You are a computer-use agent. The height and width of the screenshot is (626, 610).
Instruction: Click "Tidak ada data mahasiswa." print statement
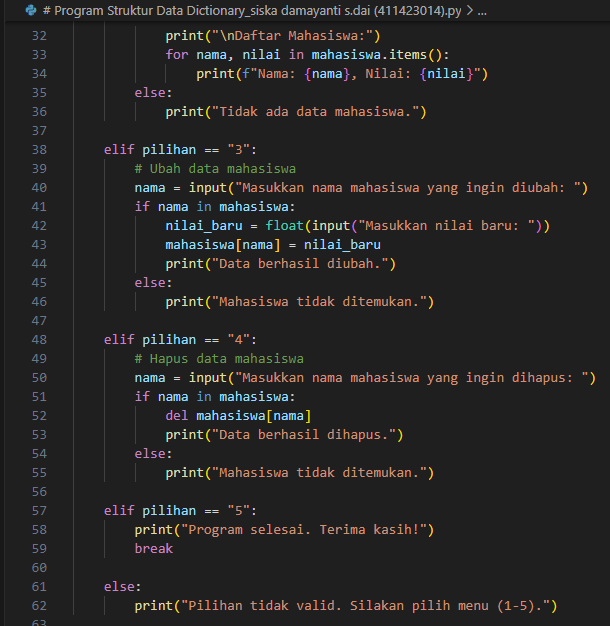click(x=296, y=112)
